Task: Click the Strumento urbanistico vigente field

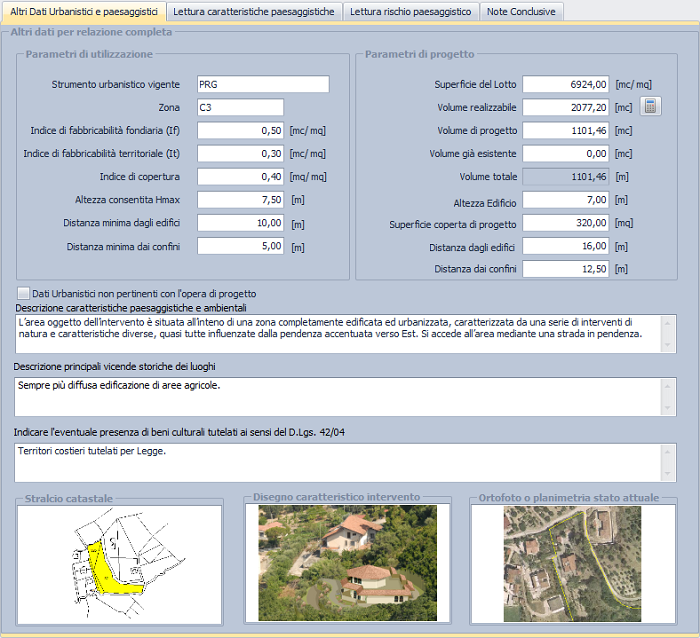Action: click(262, 84)
